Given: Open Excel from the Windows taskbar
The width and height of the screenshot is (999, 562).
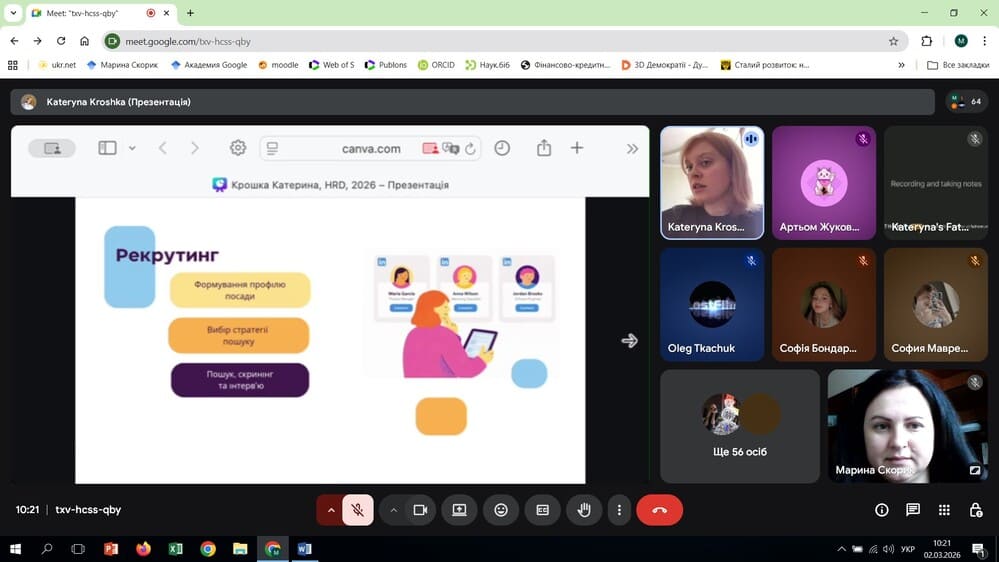Looking at the screenshot, I should tap(175, 549).
